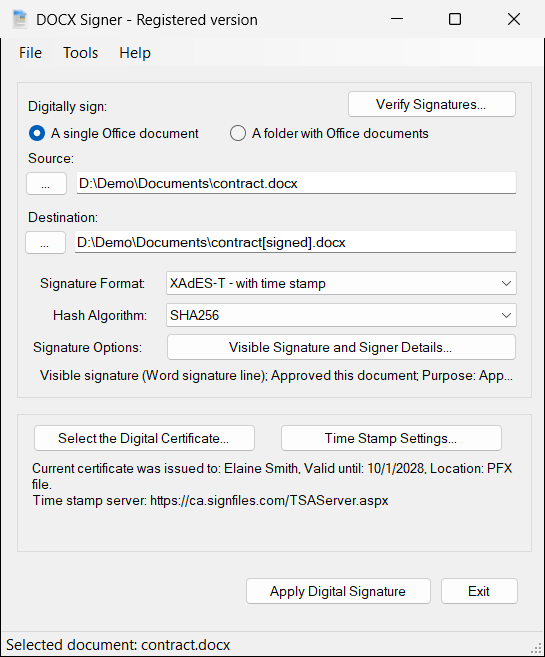Open Visible Signature and Signer Details
The width and height of the screenshot is (545, 657).
coord(341,347)
